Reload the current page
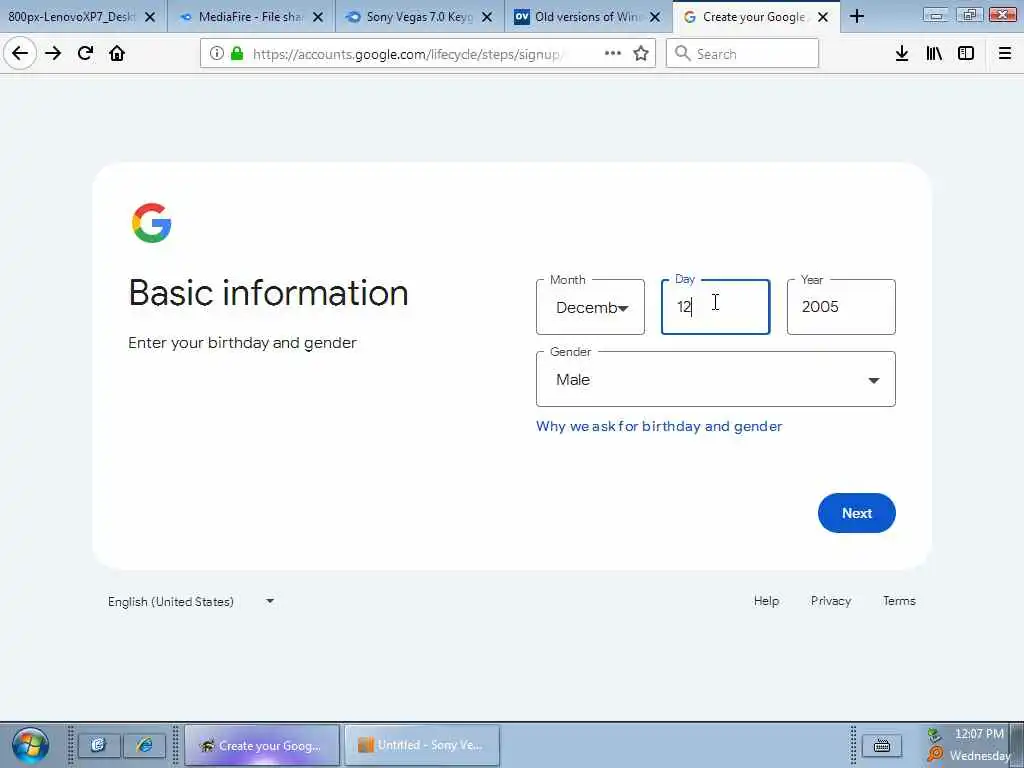 85,54
